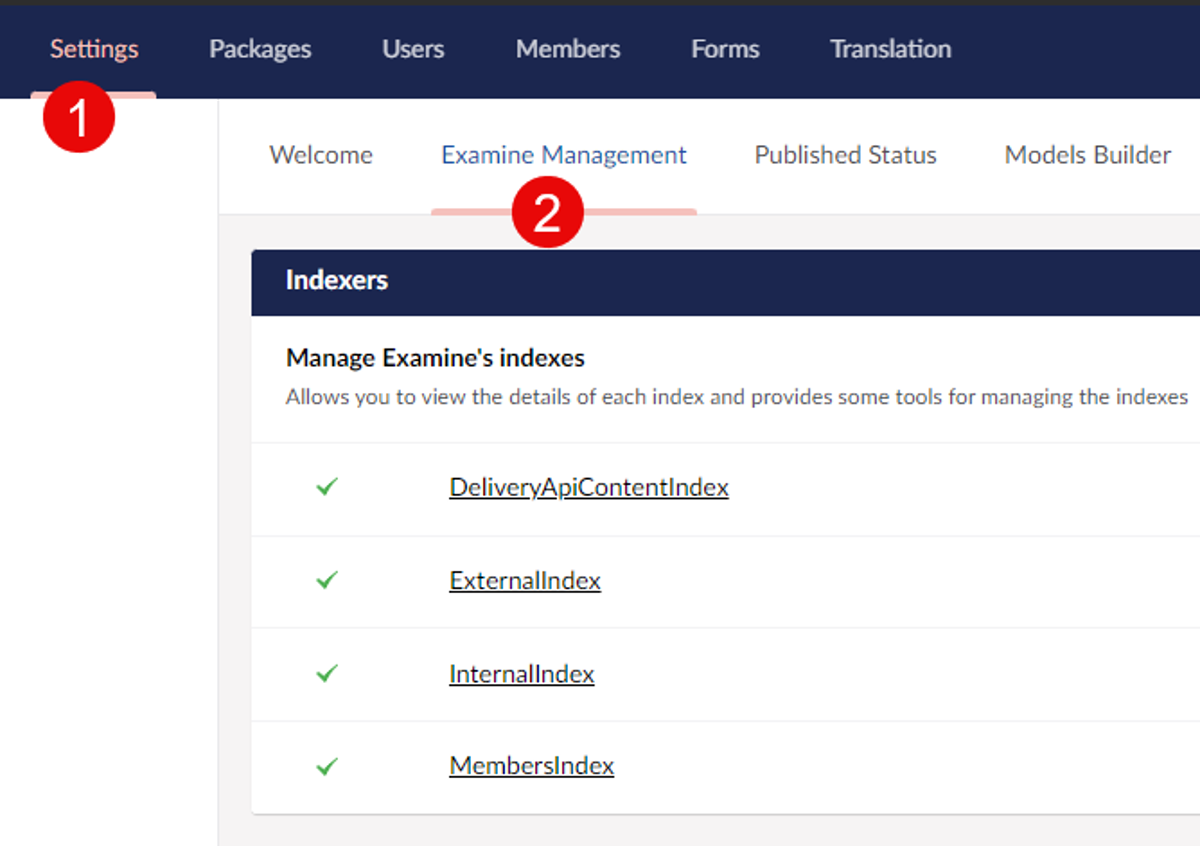1200x846 pixels.
Task: Open the Users section
Action: [x=413, y=49]
